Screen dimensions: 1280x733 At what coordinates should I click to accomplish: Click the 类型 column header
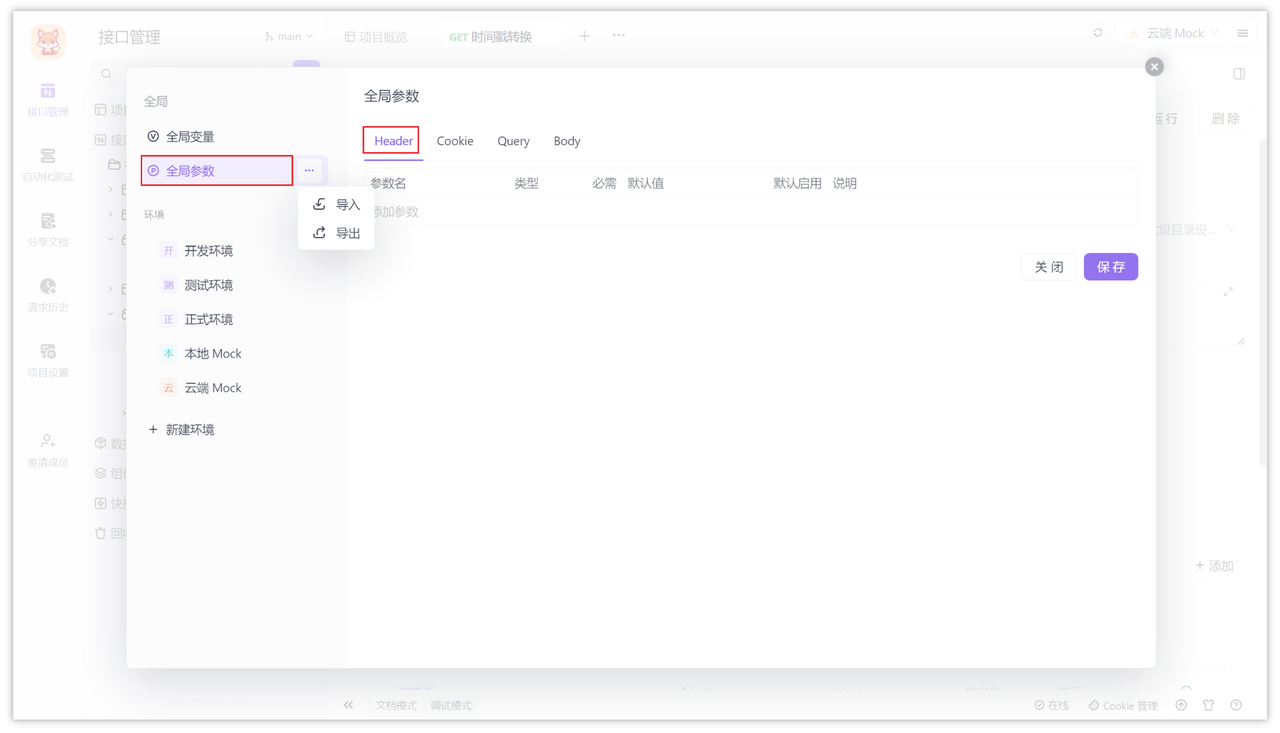(526, 184)
